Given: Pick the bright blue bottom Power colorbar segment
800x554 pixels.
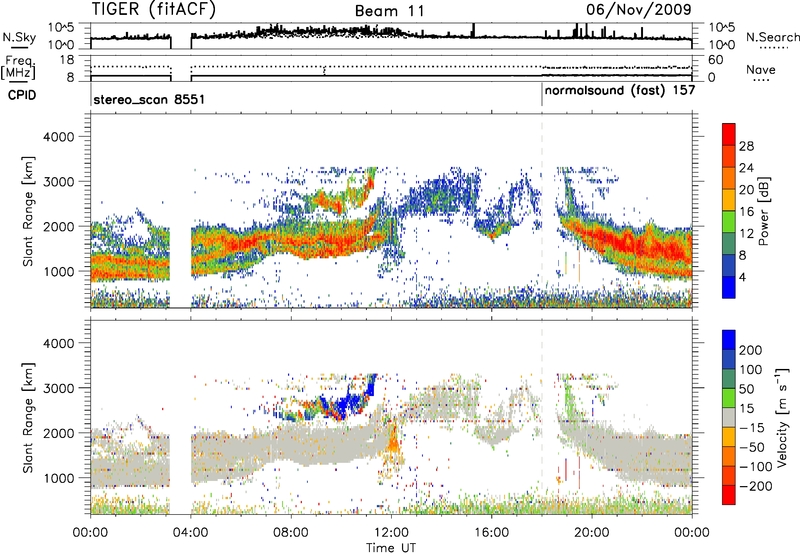Looking at the screenshot, I should (729, 287).
